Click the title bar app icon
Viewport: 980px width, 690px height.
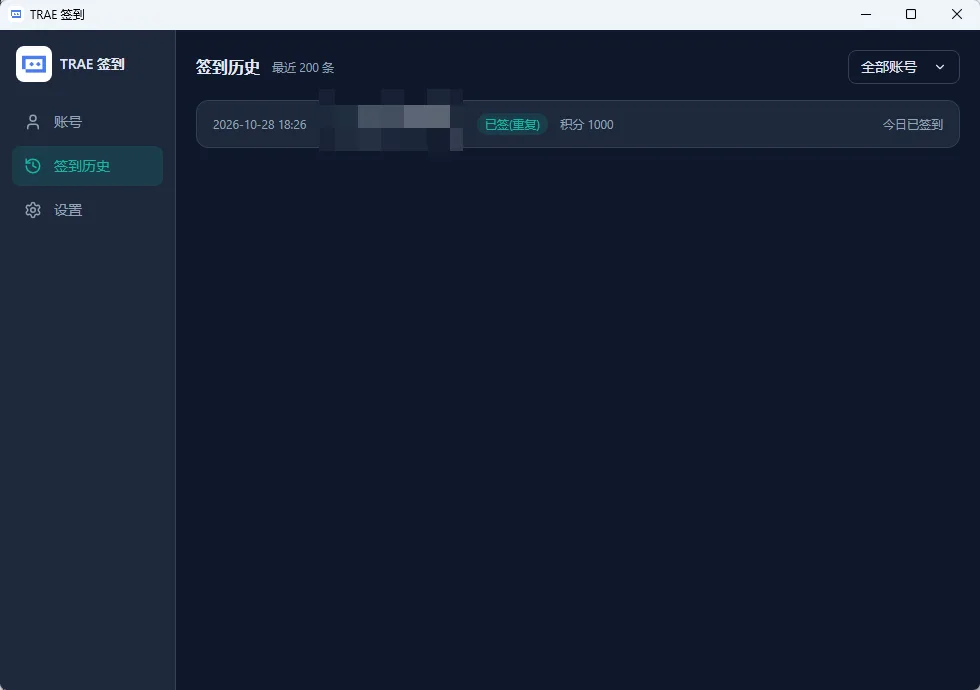click(16, 14)
